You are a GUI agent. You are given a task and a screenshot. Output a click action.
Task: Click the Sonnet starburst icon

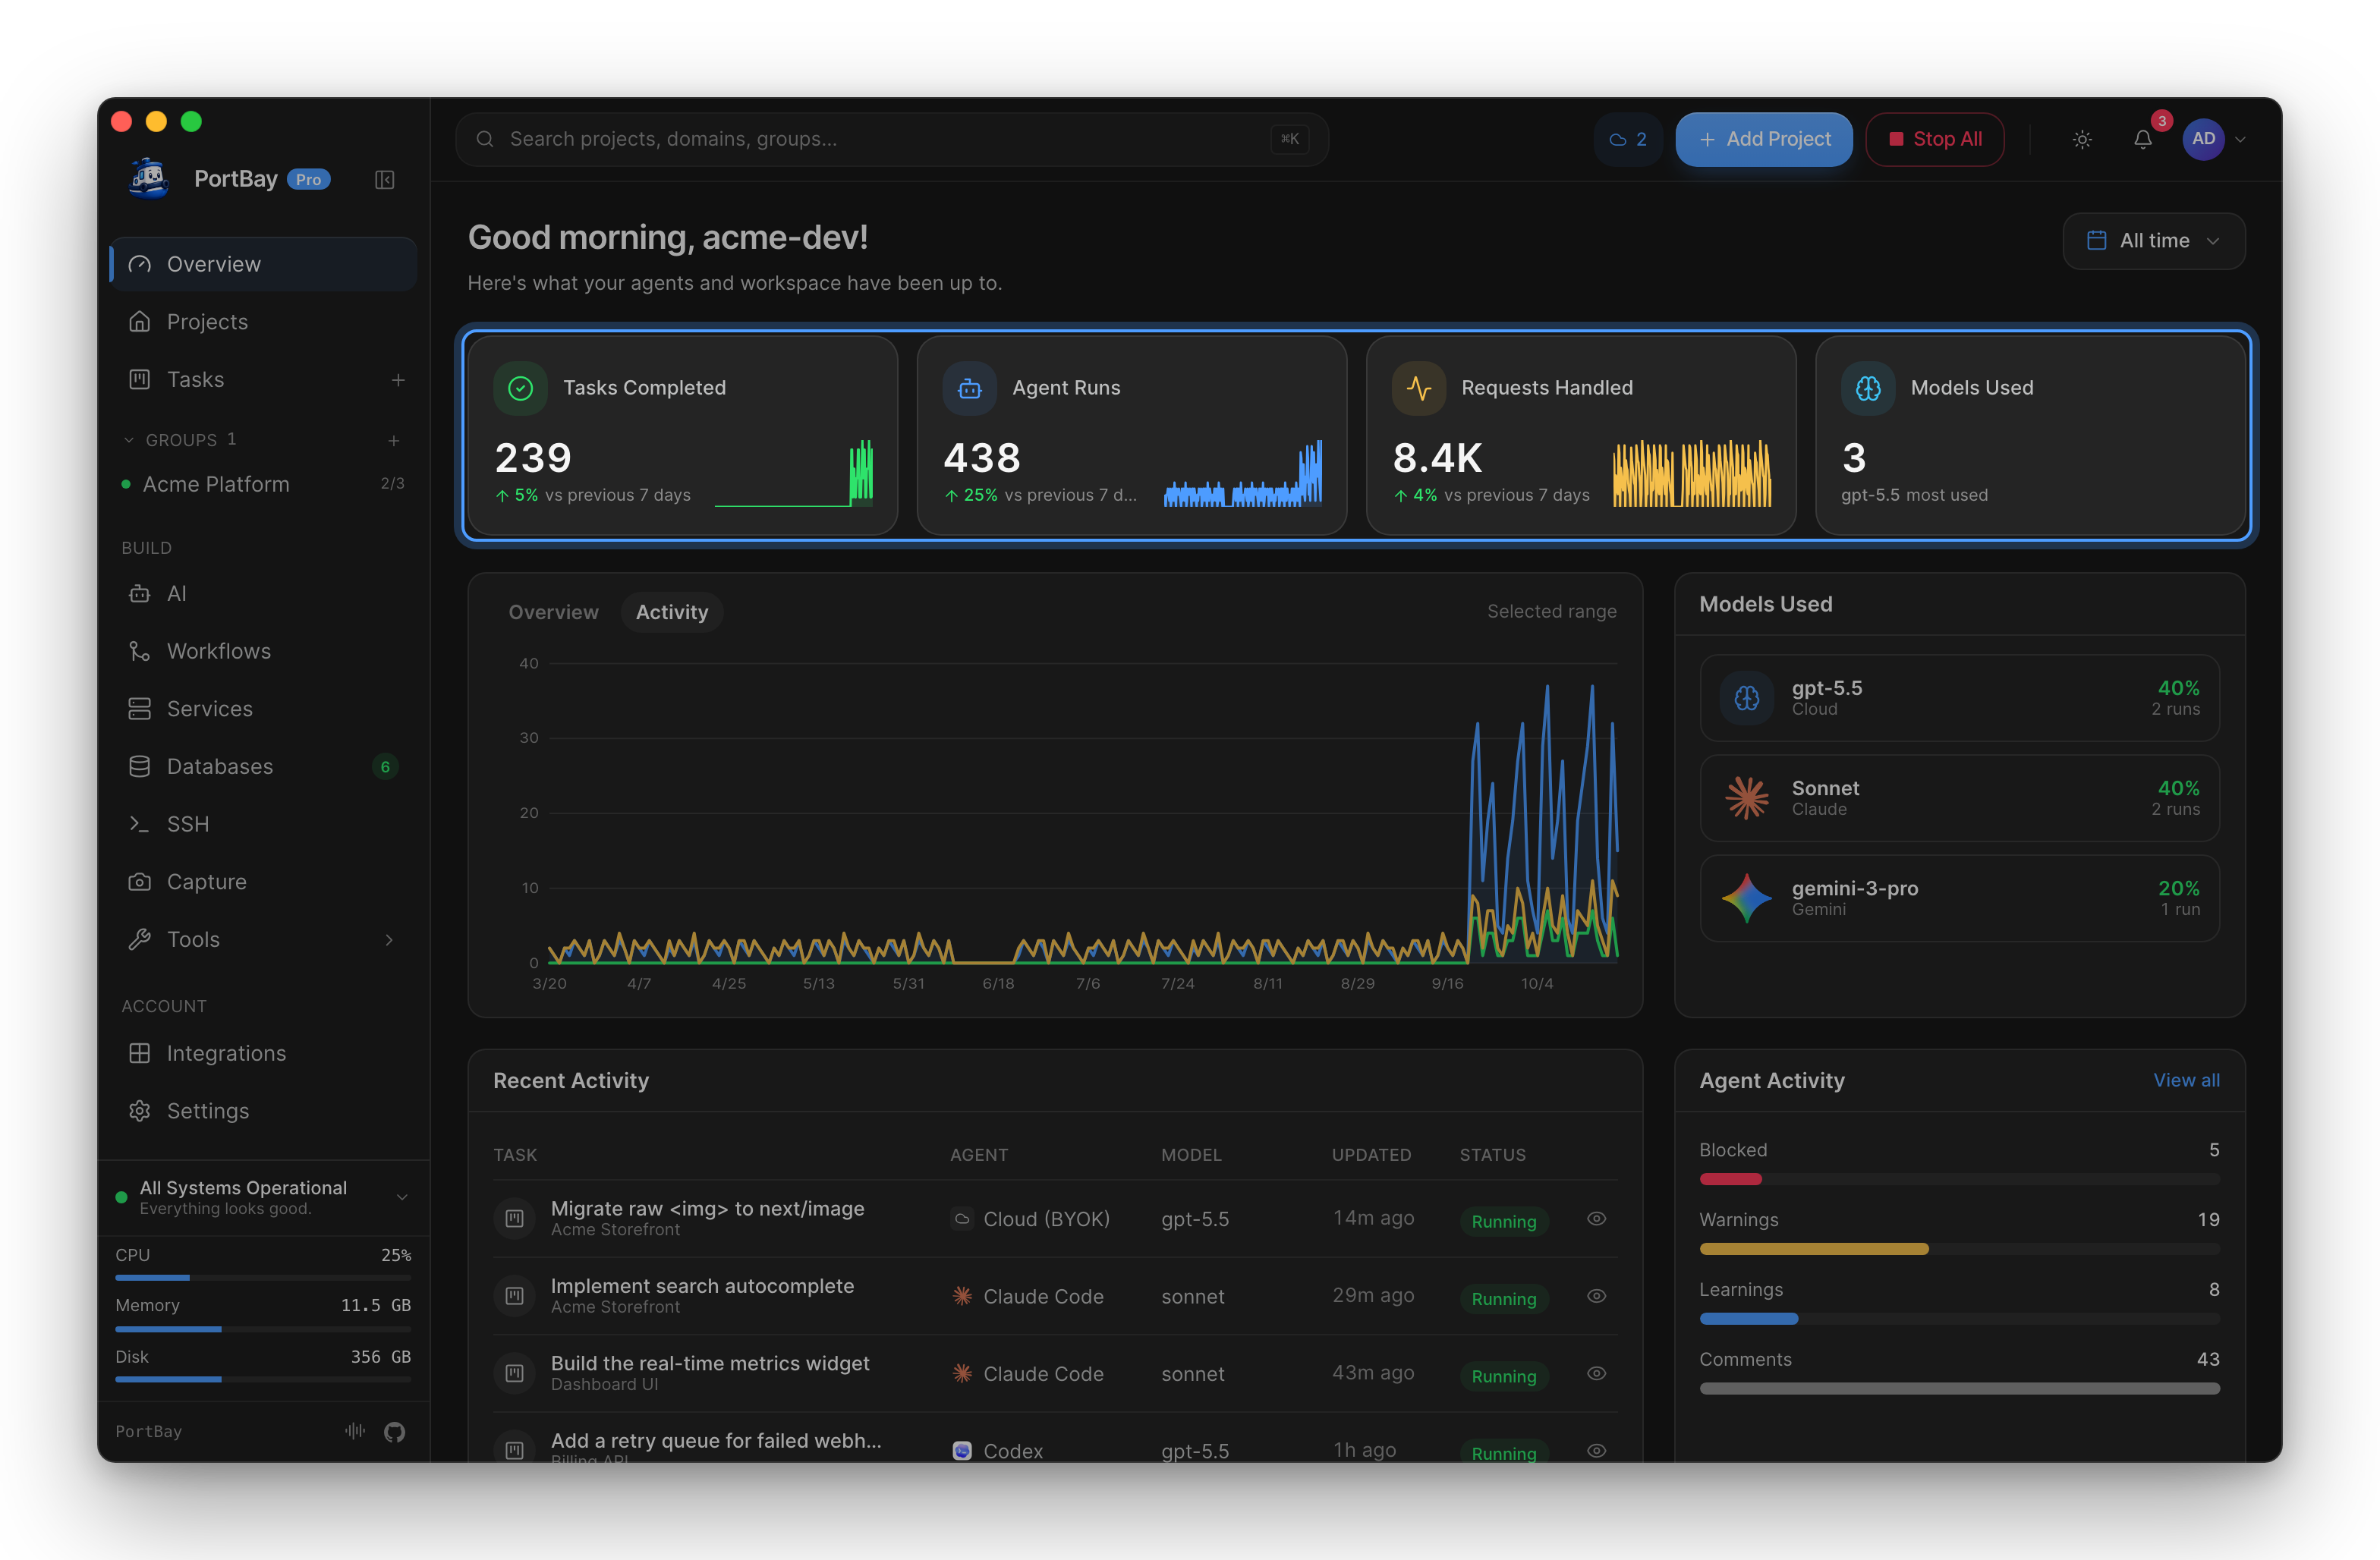[x=1746, y=798]
